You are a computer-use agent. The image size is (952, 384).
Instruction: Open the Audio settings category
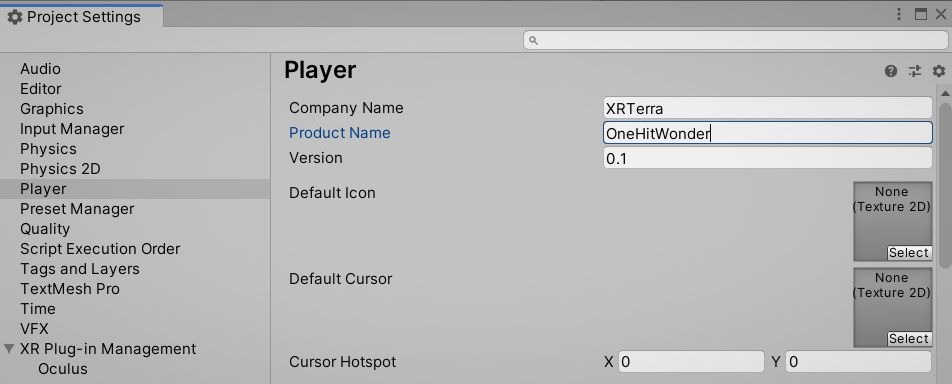click(x=40, y=69)
